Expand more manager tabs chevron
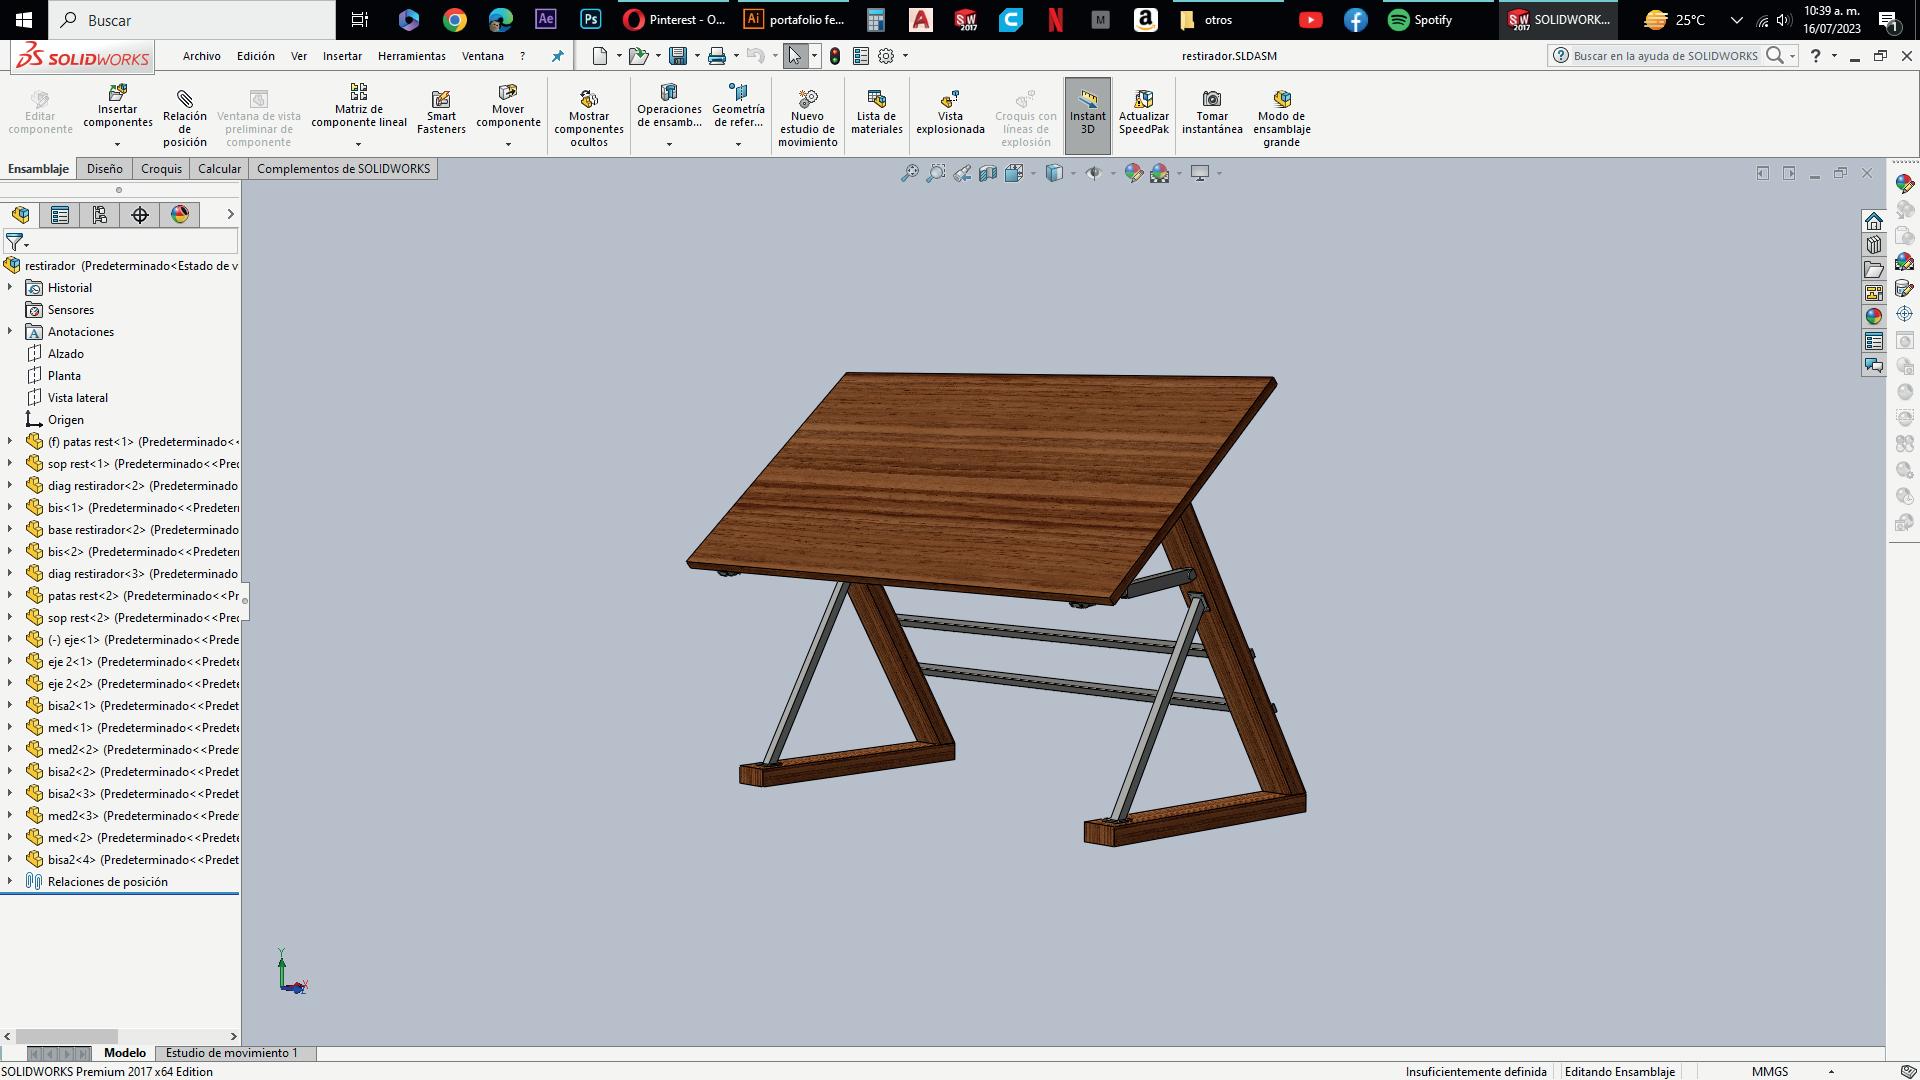 pyautogui.click(x=230, y=215)
